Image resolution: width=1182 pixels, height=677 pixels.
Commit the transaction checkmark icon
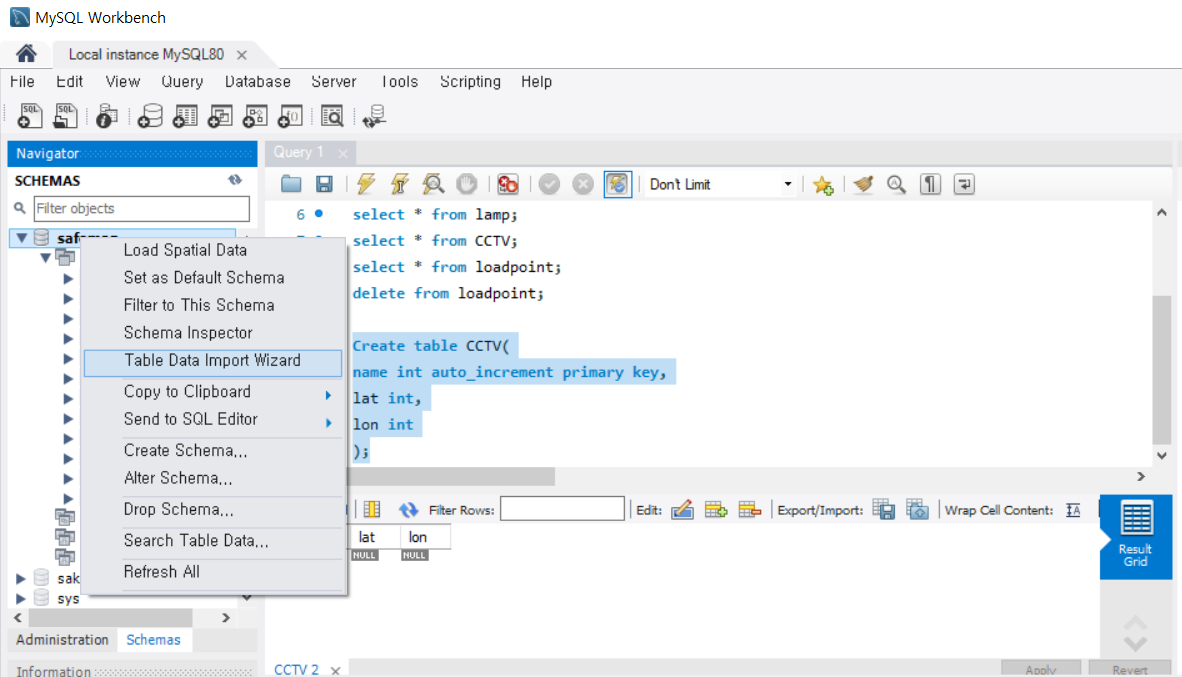[x=550, y=184]
